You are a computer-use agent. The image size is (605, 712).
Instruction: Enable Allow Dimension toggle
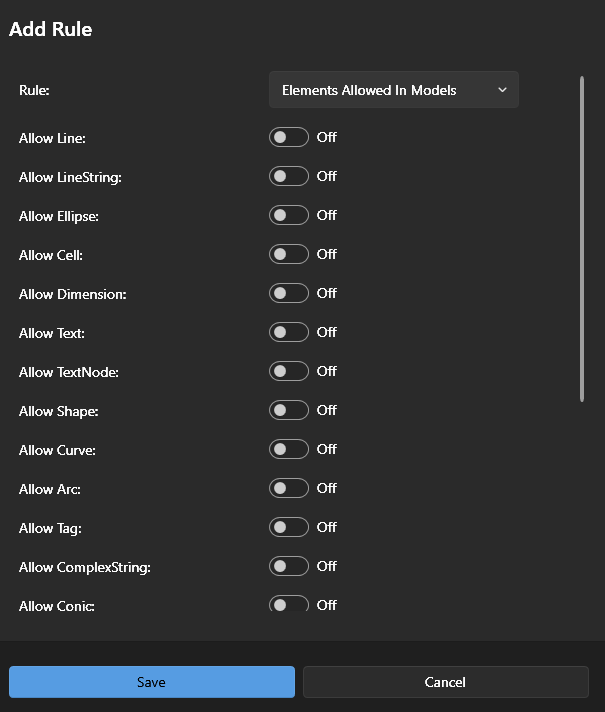click(x=288, y=293)
